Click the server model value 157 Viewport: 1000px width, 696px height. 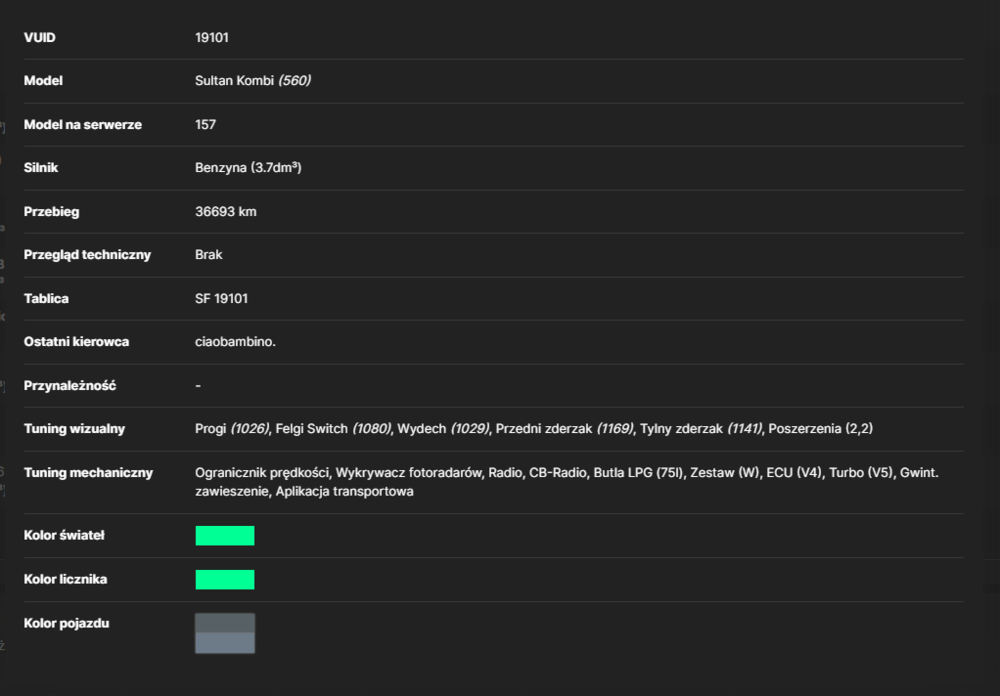point(205,124)
